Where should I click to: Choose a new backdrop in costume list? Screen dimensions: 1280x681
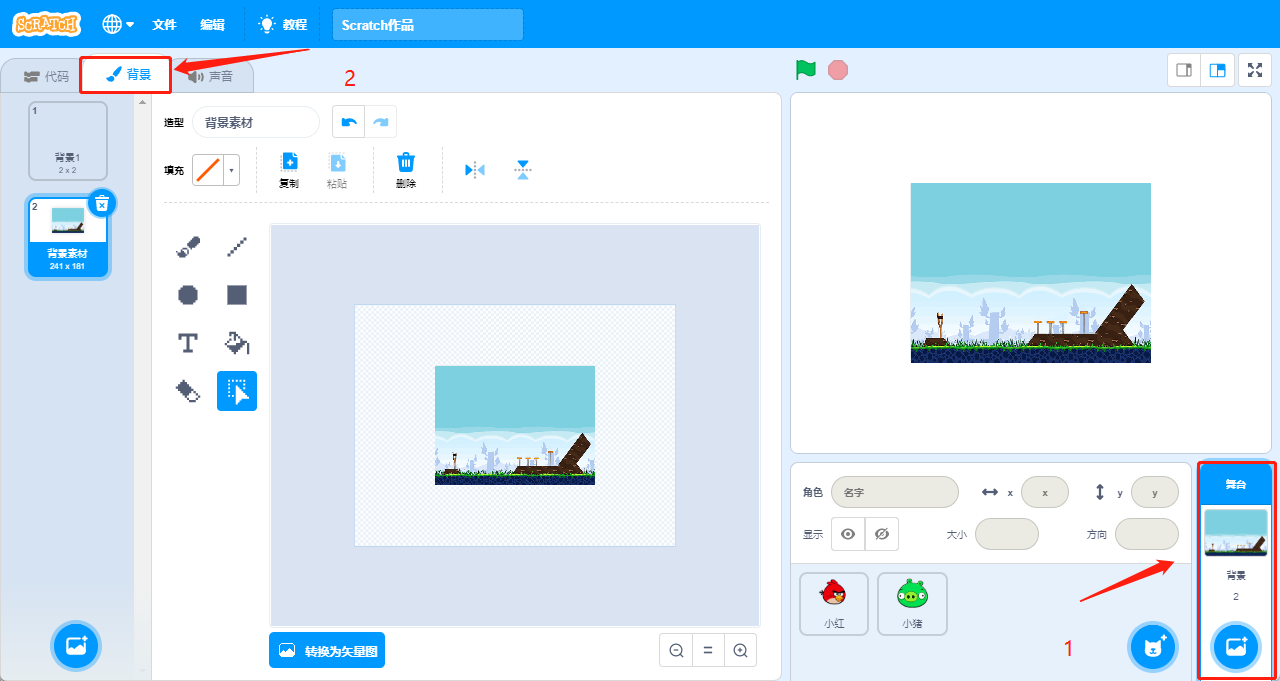tap(76, 646)
